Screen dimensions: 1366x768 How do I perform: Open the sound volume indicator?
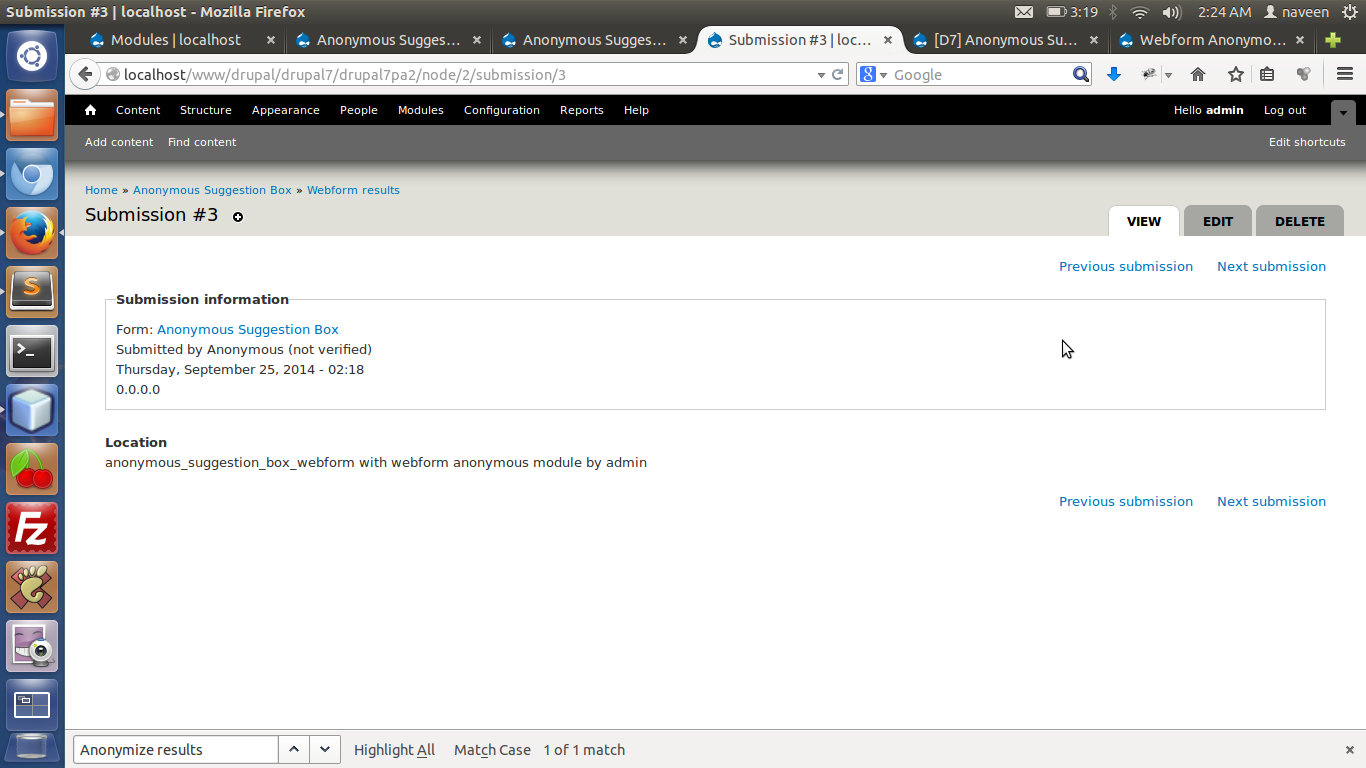1172,12
